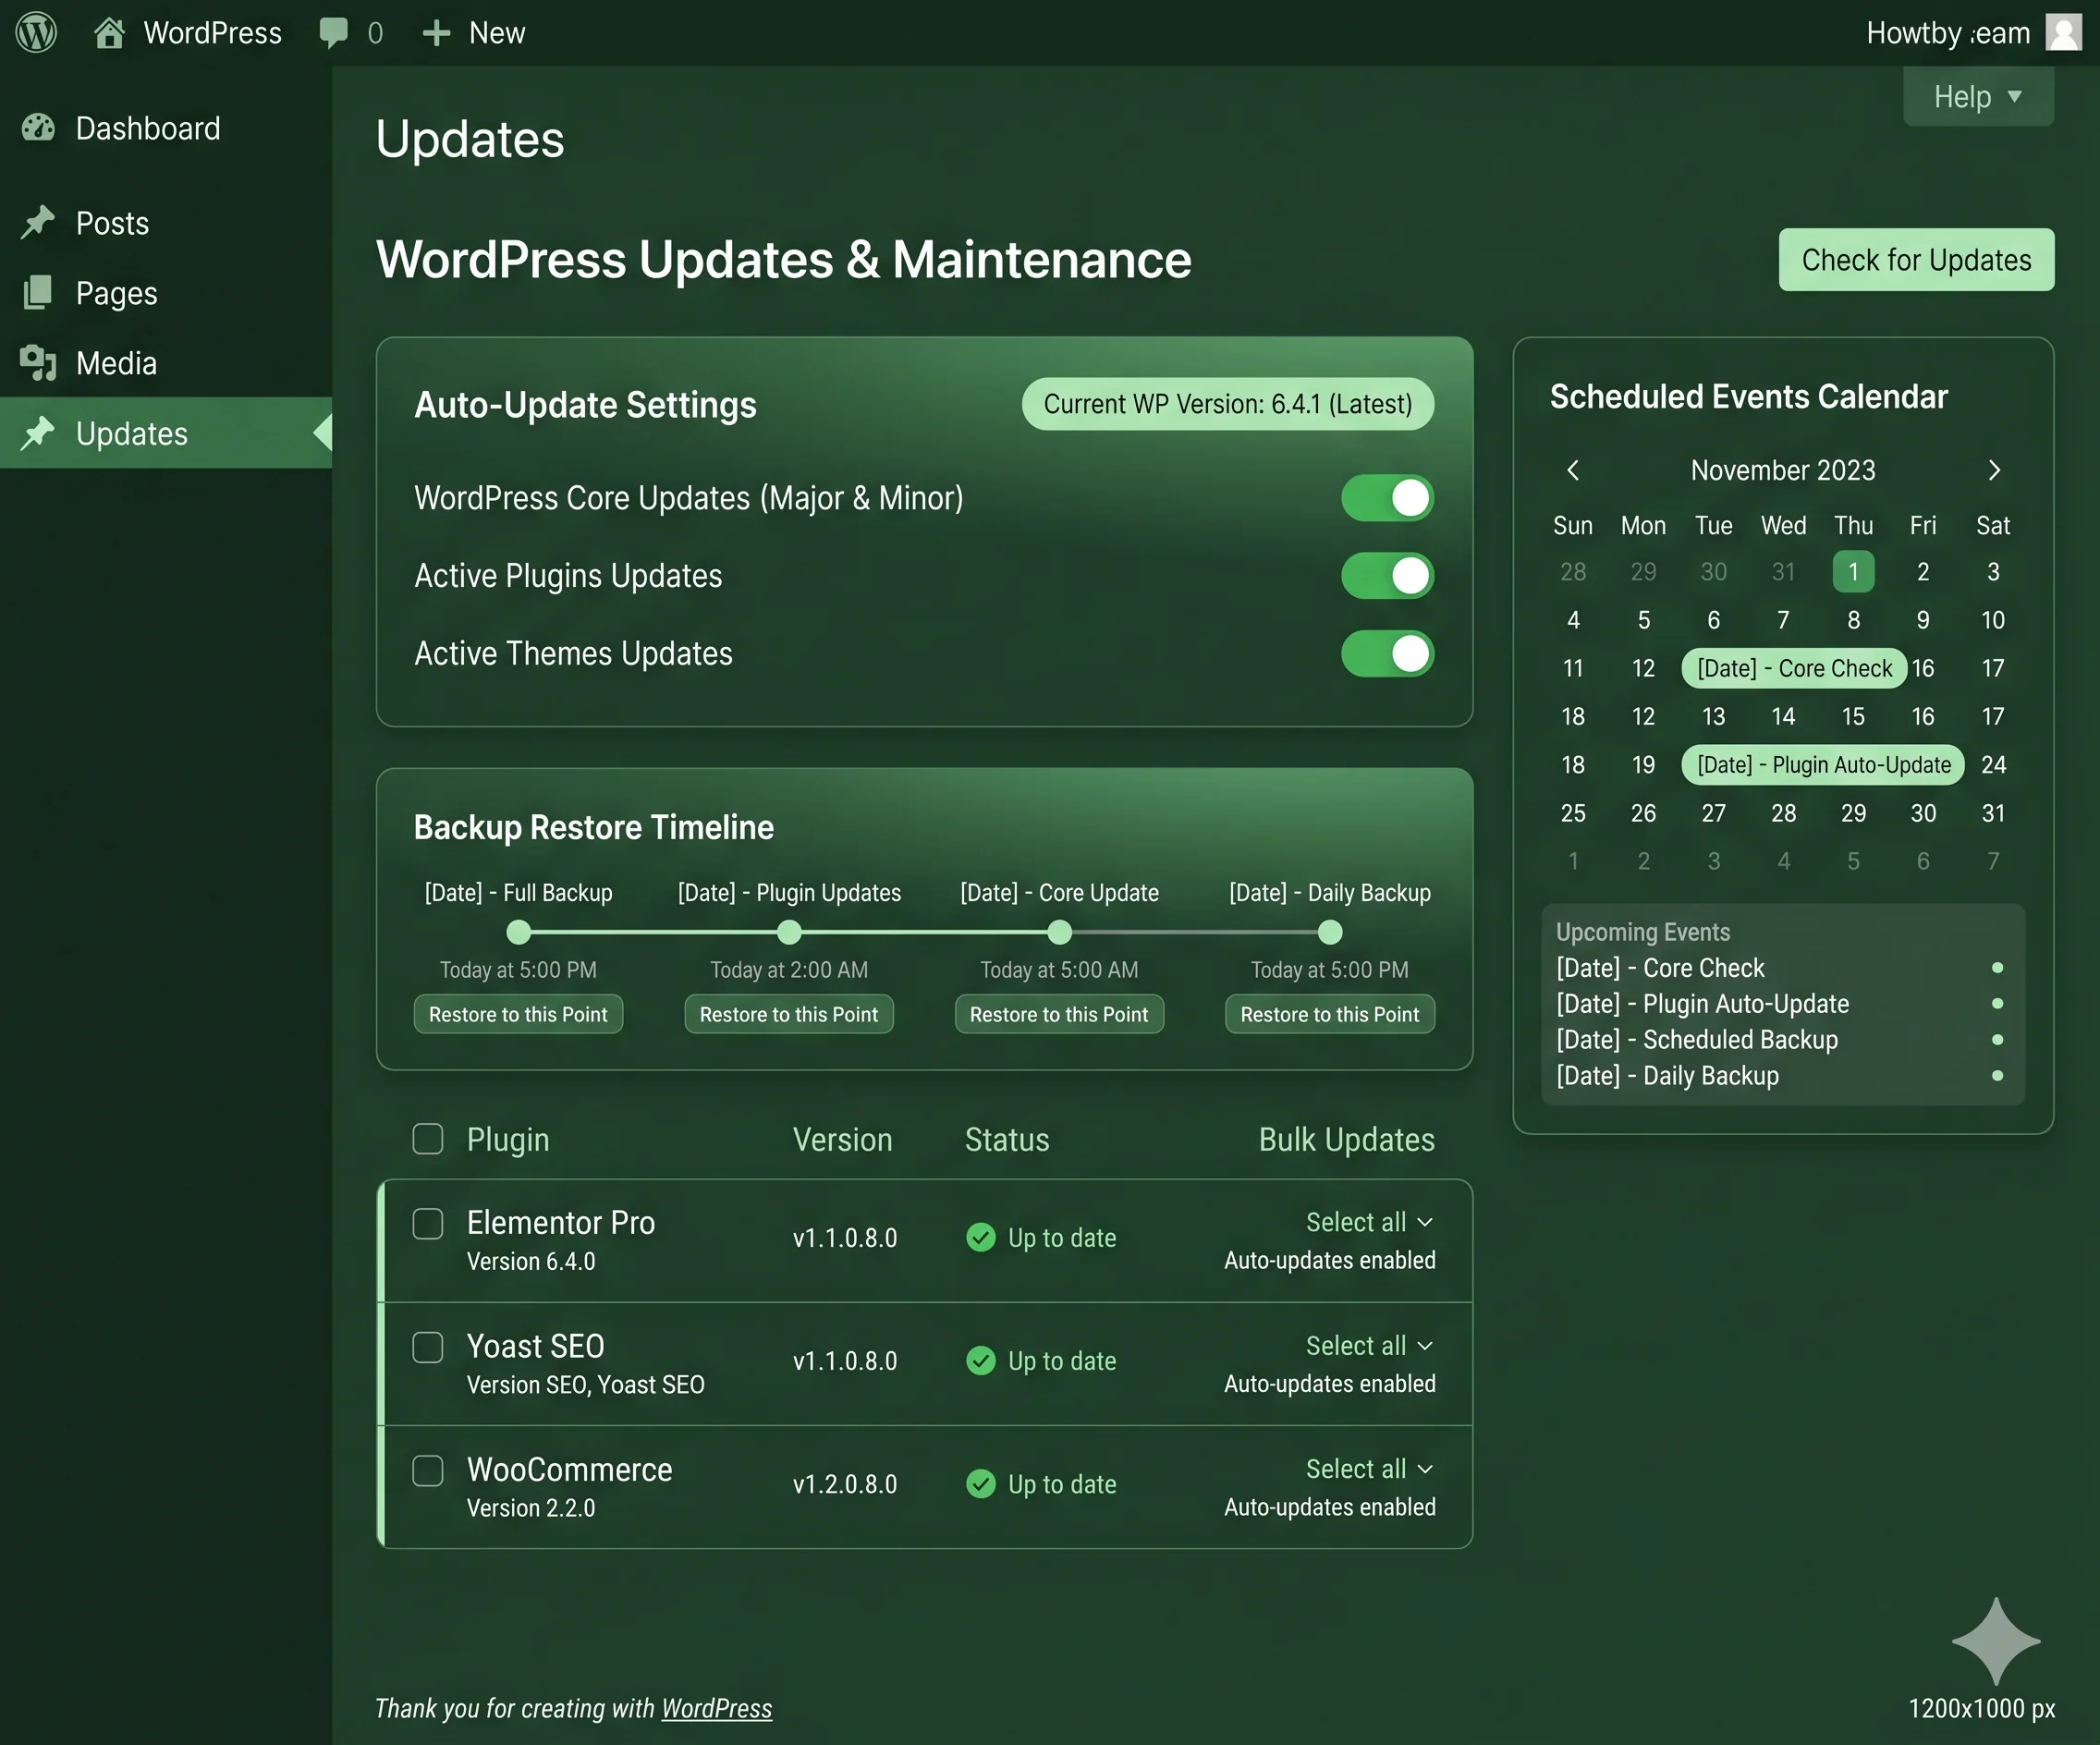The image size is (2100, 1745).
Task: Click the home icon beside WordPress site name
Action: tap(109, 33)
